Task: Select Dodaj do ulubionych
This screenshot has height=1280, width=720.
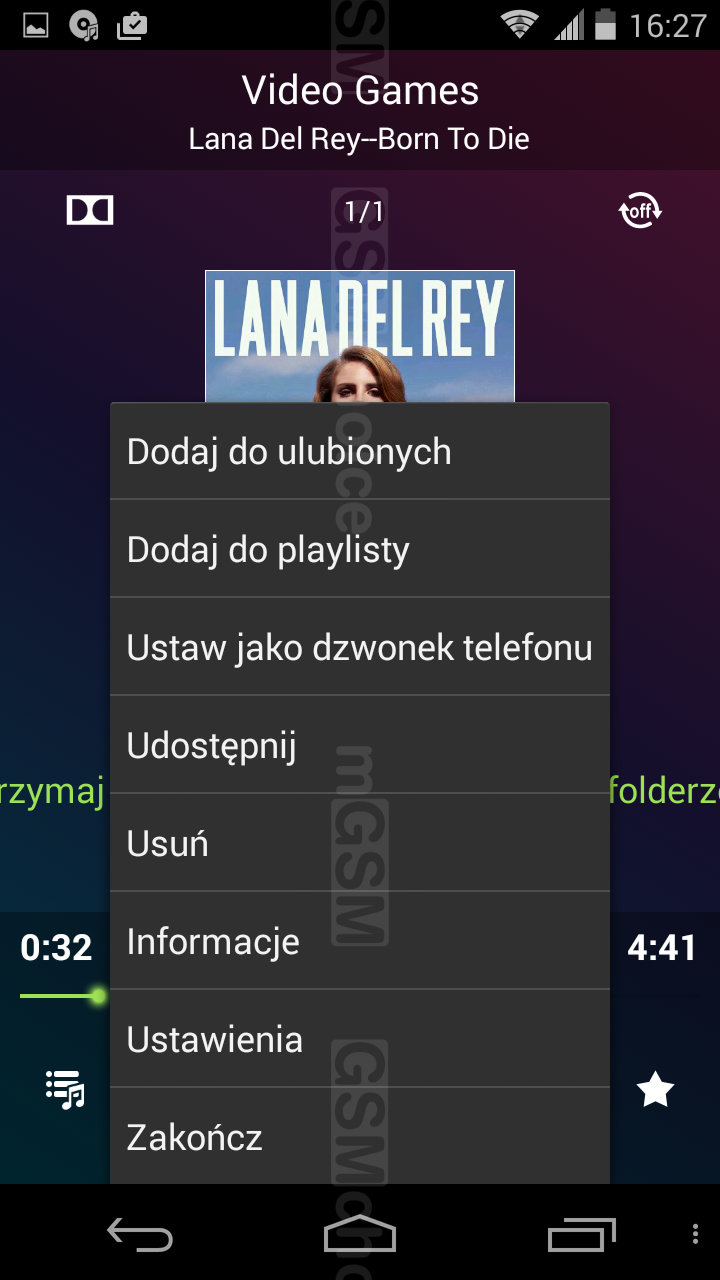Action: [x=360, y=451]
